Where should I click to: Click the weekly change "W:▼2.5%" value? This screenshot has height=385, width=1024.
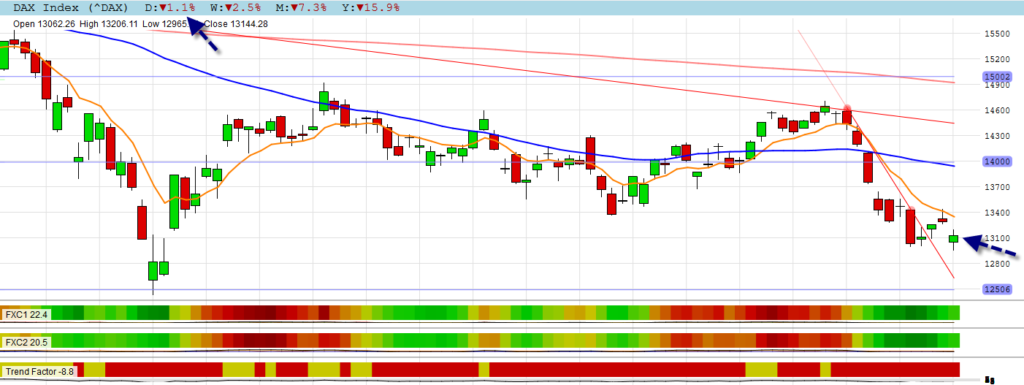[236, 8]
